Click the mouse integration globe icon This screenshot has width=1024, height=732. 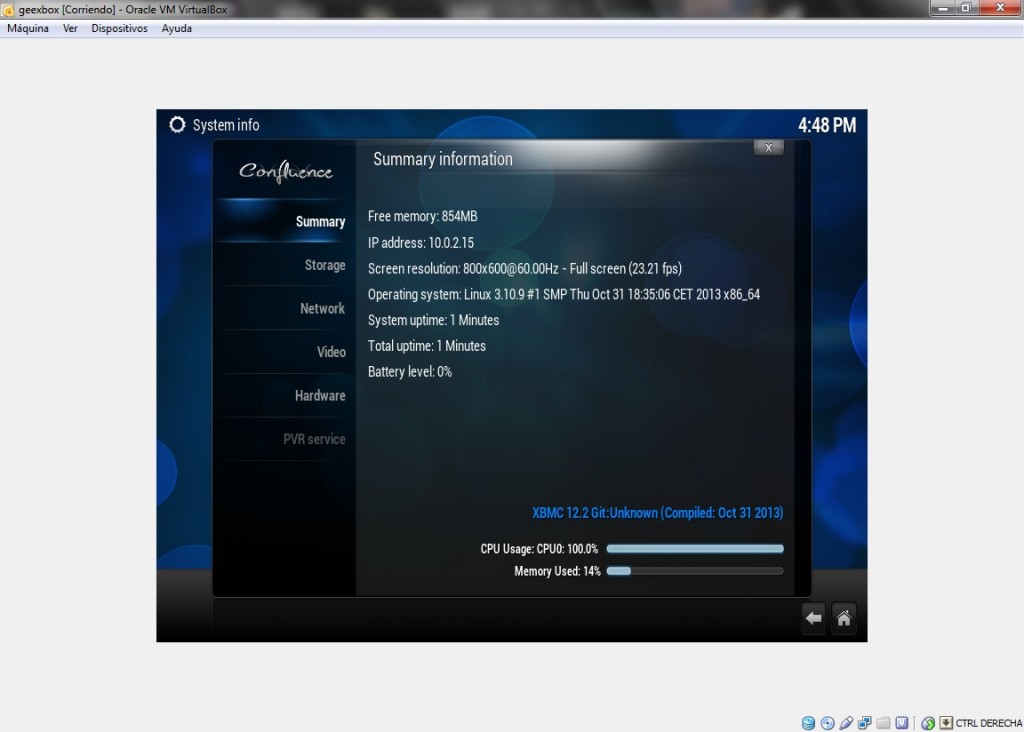point(928,723)
